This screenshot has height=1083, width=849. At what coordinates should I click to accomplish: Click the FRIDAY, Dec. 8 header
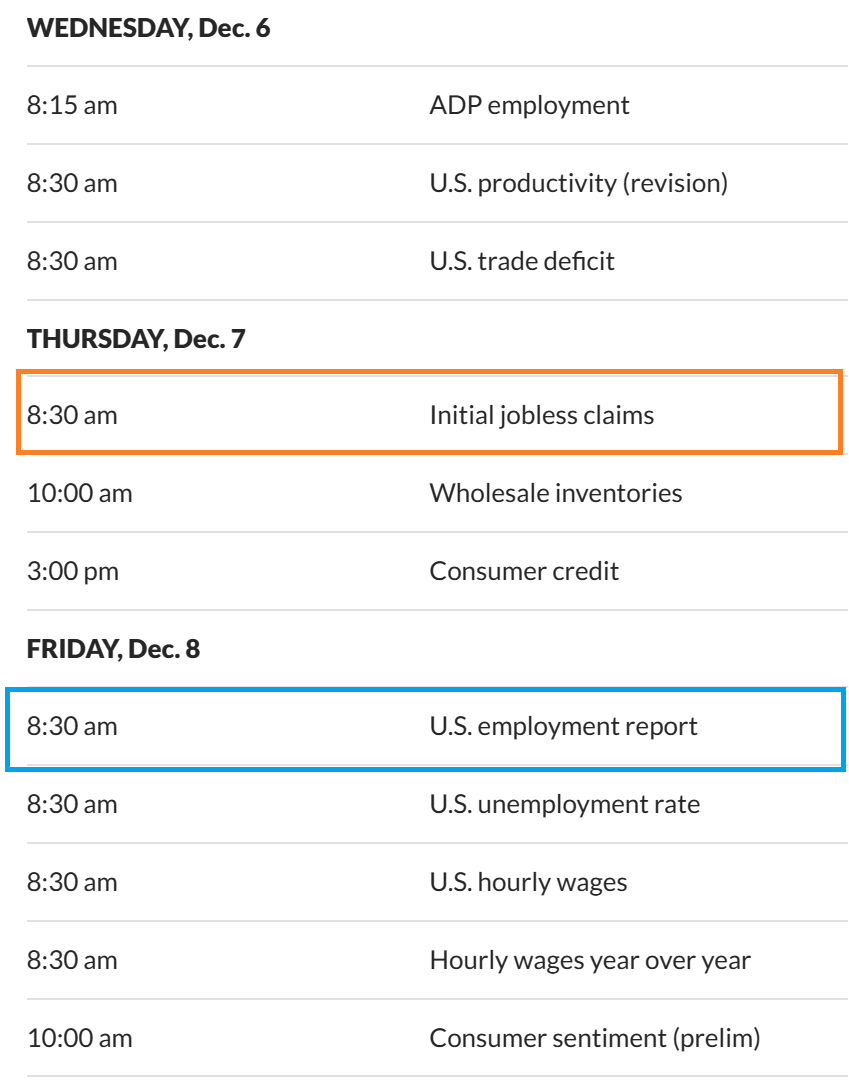(x=114, y=649)
